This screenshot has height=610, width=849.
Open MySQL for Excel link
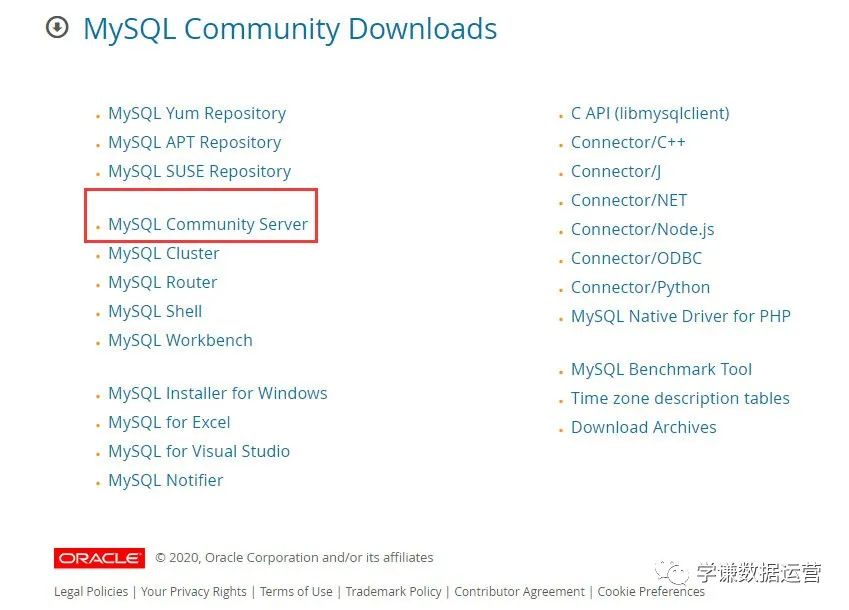pyautogui.click(x=169, y=422)
